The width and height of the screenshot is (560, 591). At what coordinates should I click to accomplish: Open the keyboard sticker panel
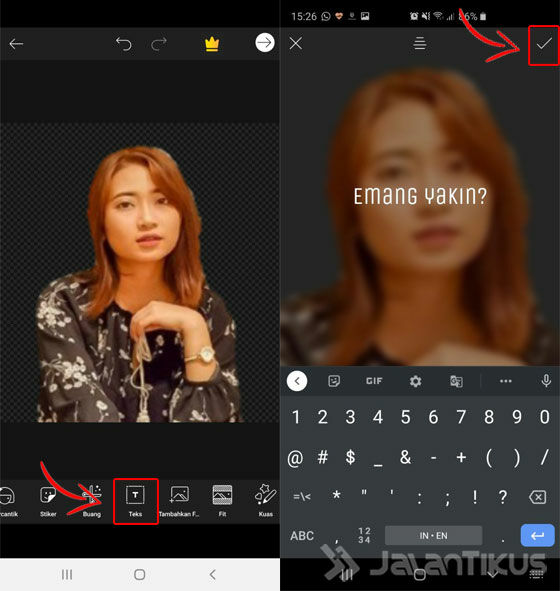(334, 381)
